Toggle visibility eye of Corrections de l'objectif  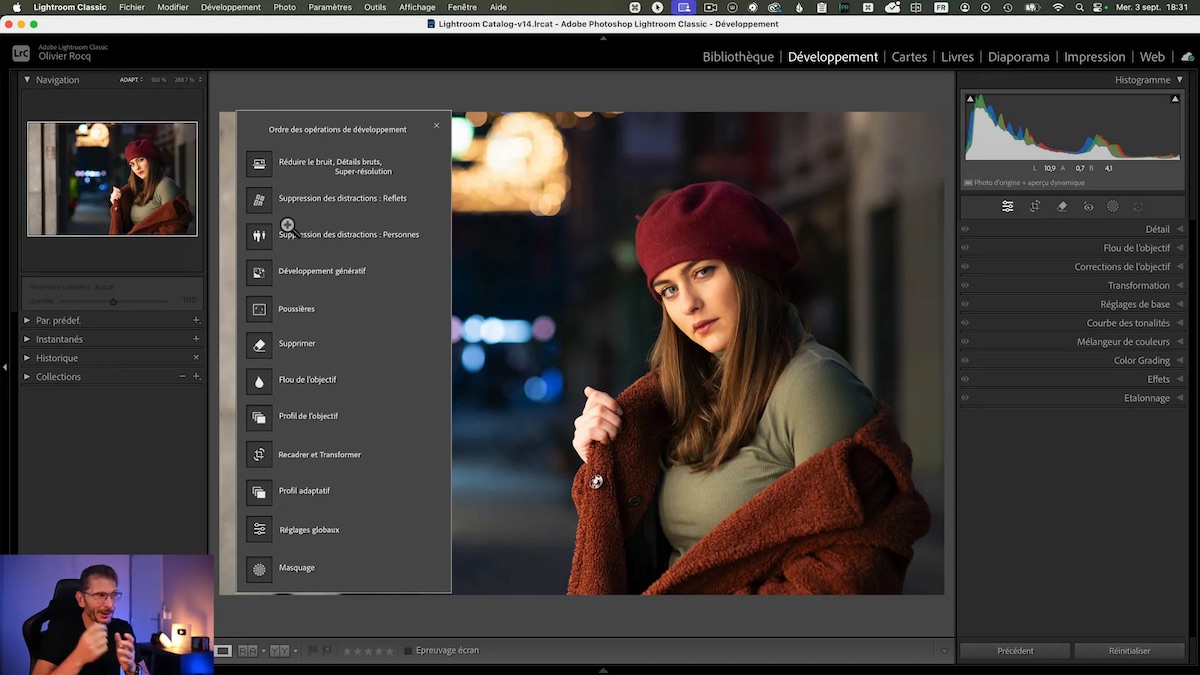(x=965, y=267)
